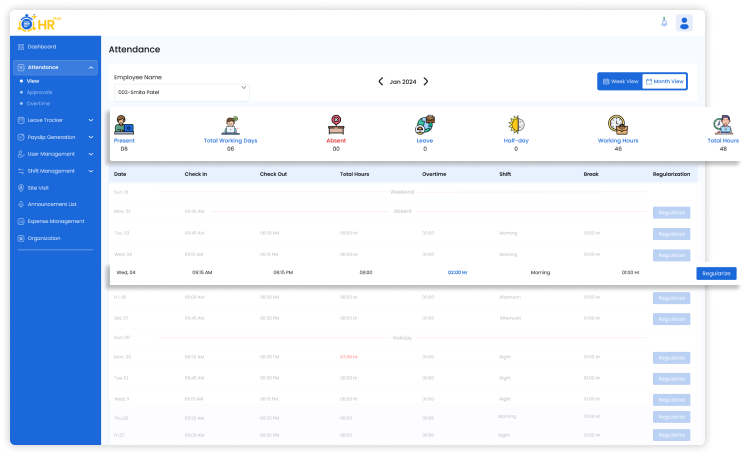Screen dimensions: 743x455
Task: Go to previous month before Jan 2024
Action: pyautogui.click(x=380, y=82)
